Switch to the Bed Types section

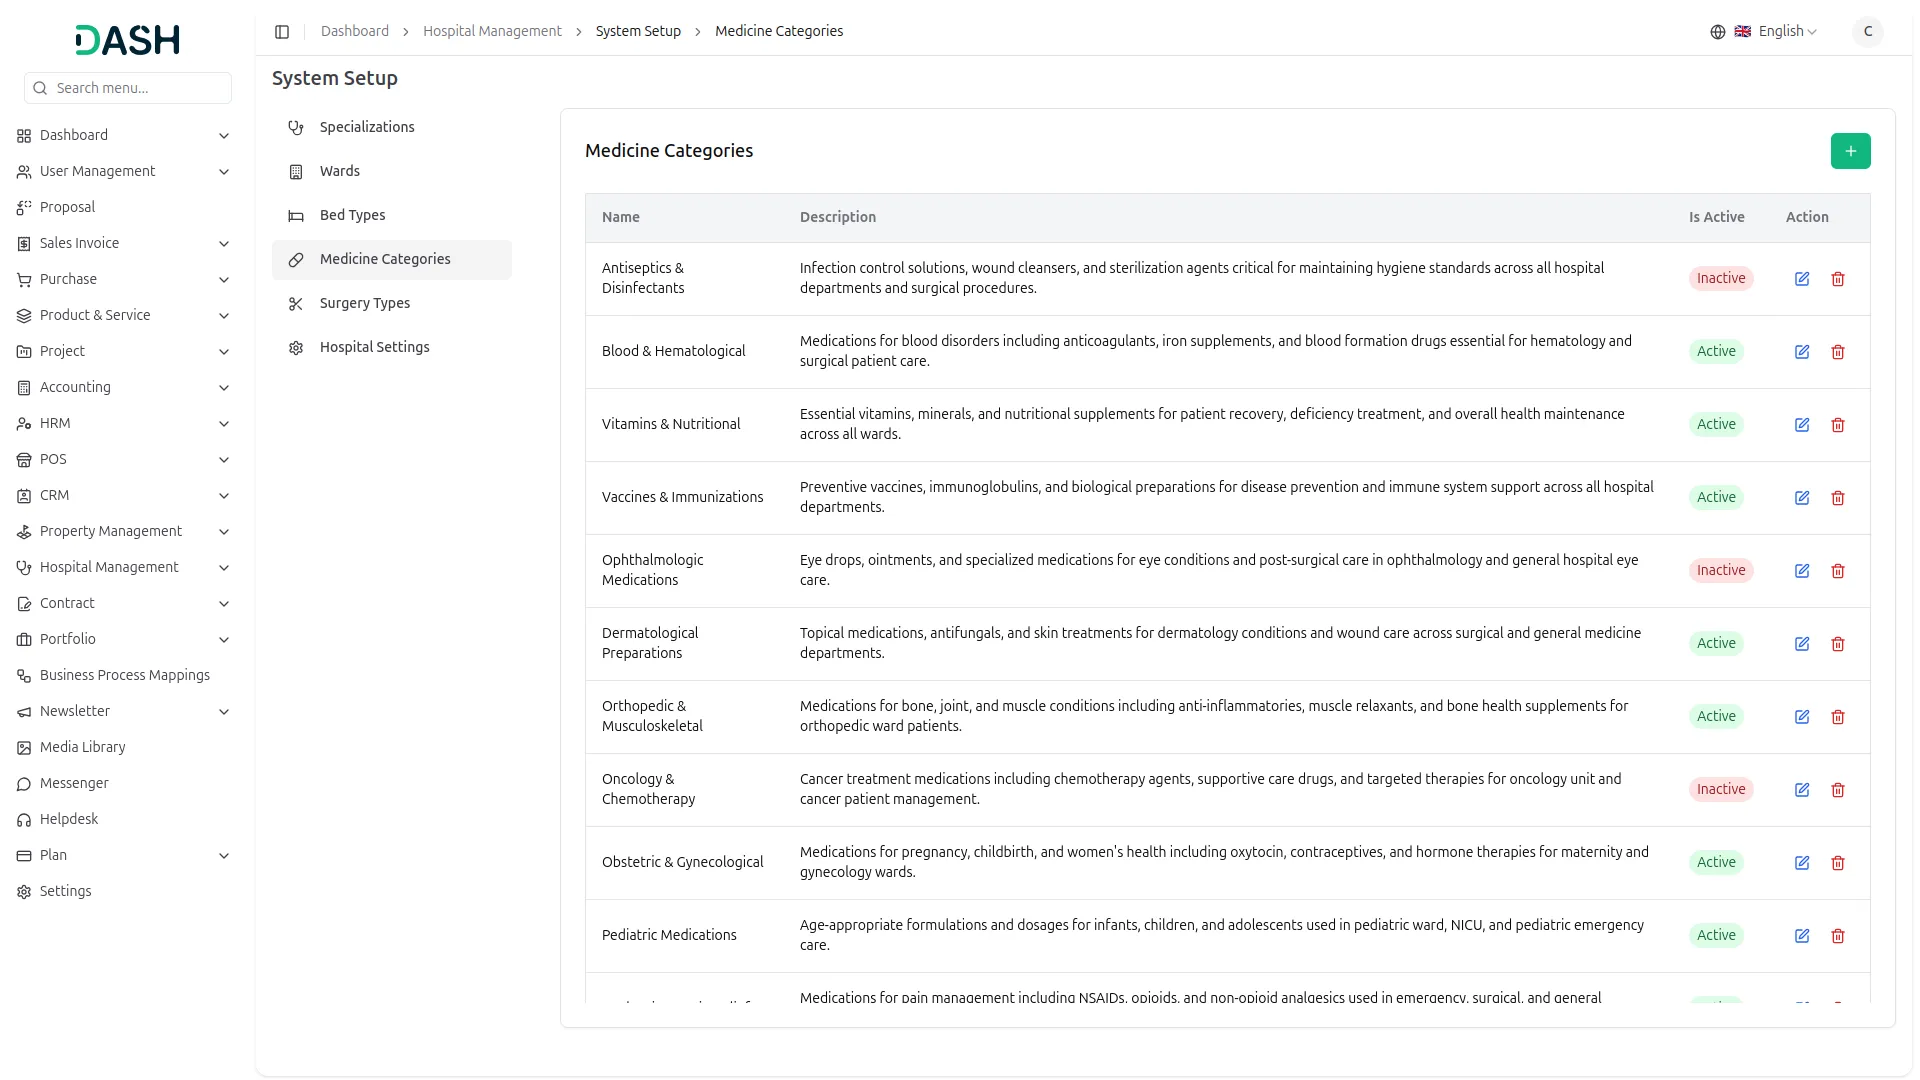352,215
